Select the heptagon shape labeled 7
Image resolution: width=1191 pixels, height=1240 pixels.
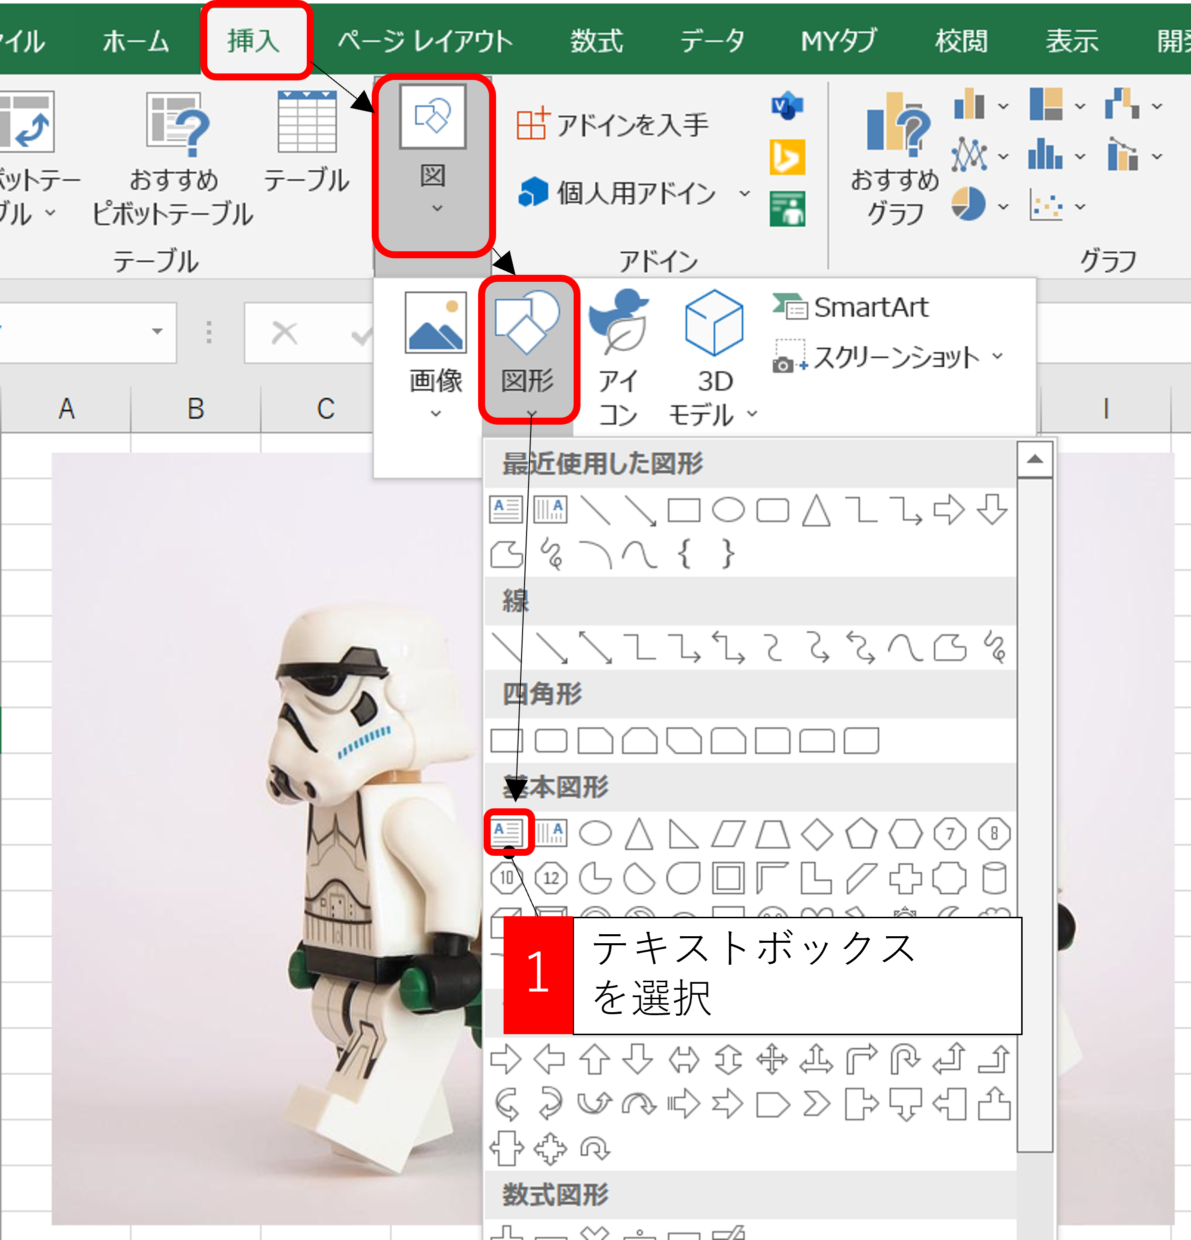point(949,832)
